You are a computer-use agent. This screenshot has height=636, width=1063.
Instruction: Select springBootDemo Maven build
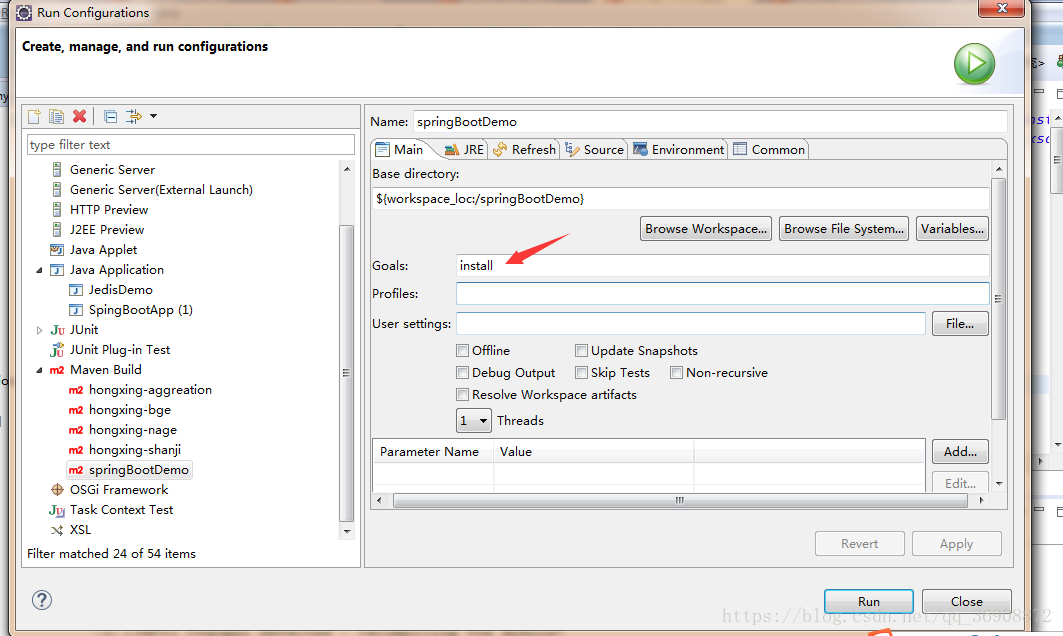click(138, 470)
